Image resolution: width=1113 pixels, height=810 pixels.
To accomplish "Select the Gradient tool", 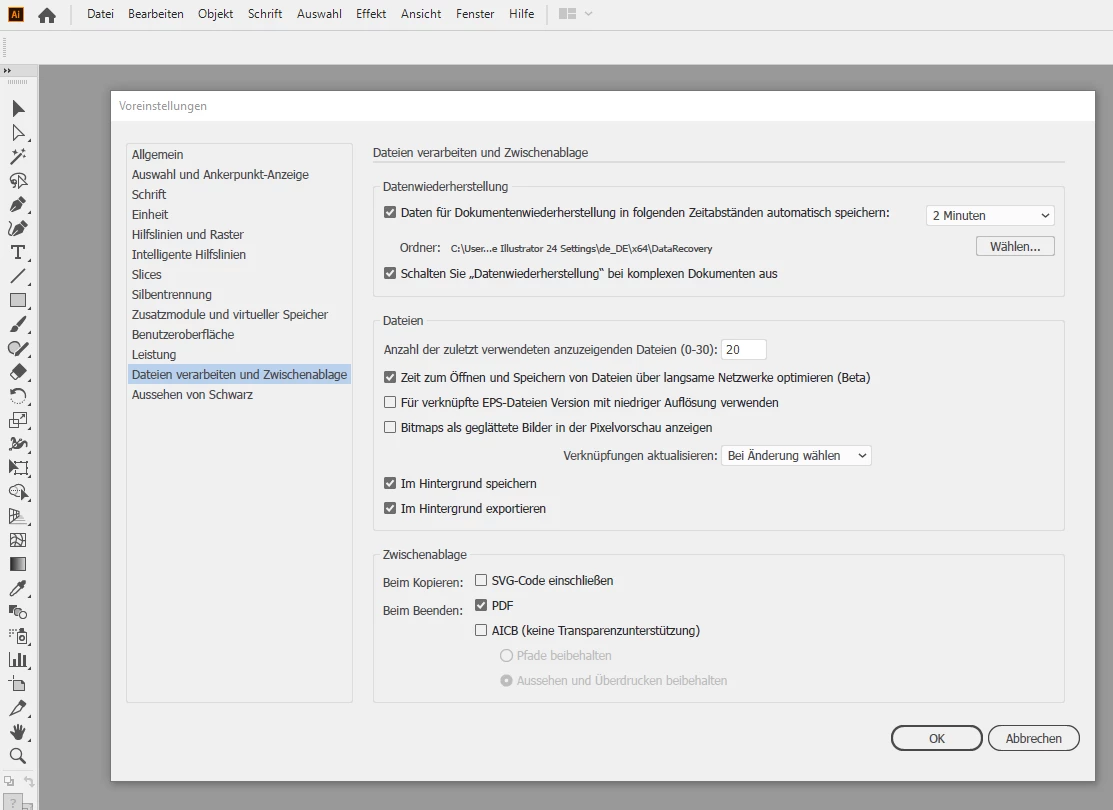I will pyautogui.click(x=18, y=564).
